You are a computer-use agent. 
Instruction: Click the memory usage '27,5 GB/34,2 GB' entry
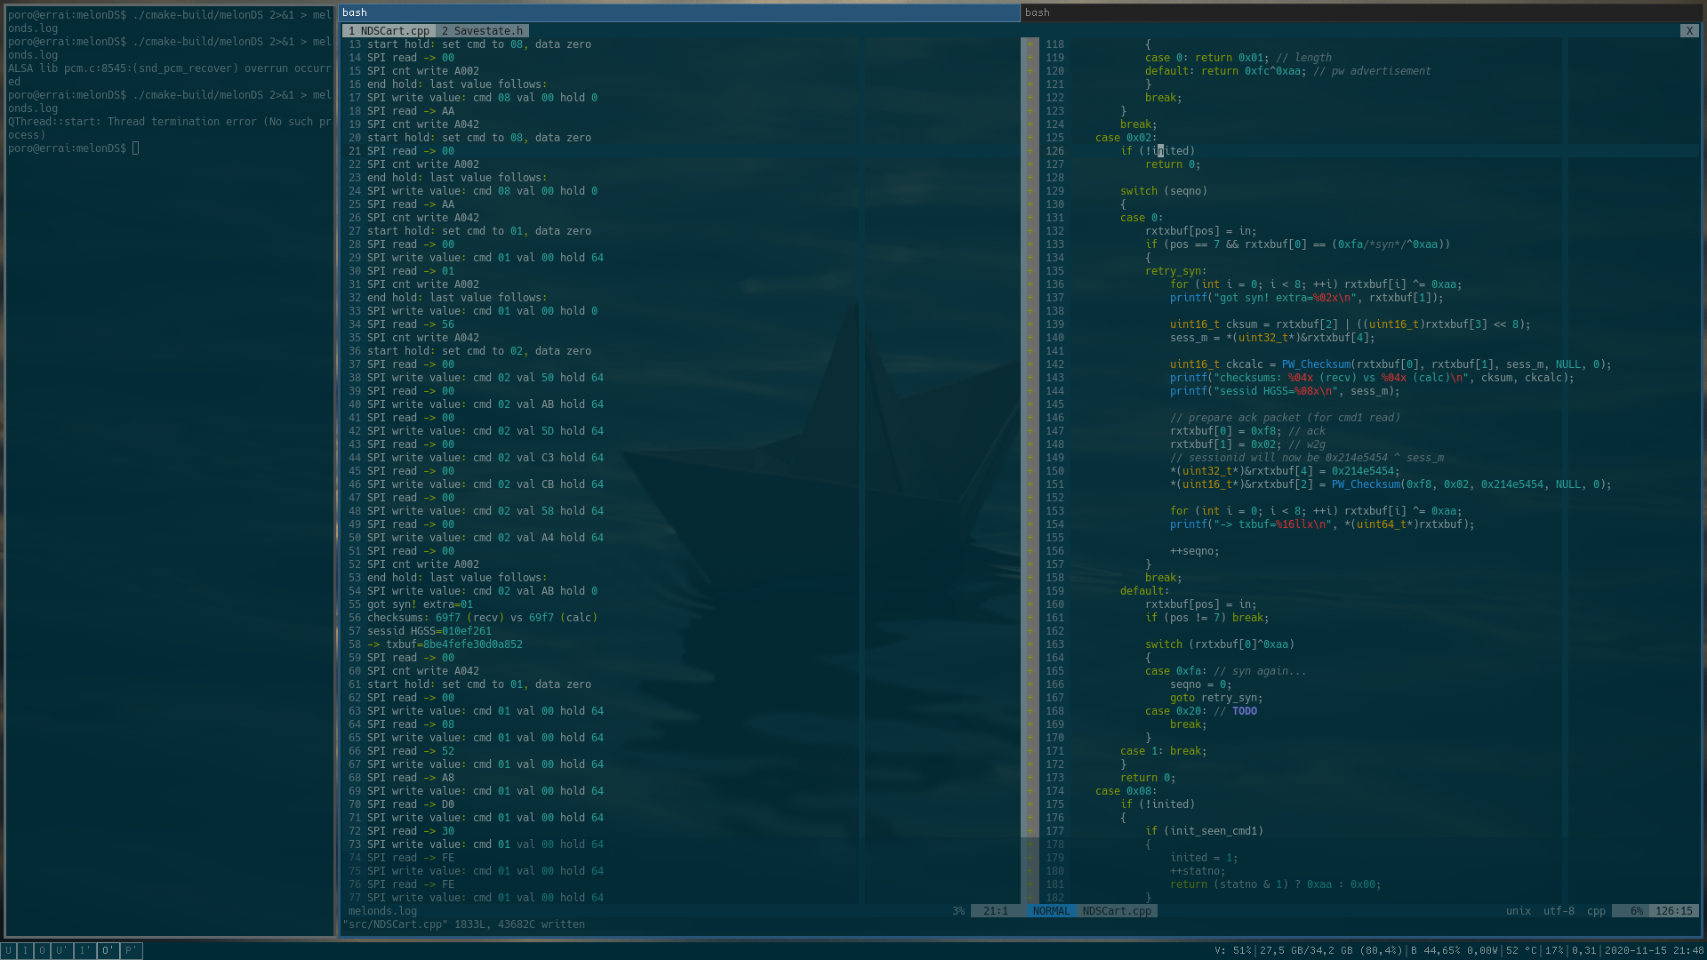(x=1331, y=951)
